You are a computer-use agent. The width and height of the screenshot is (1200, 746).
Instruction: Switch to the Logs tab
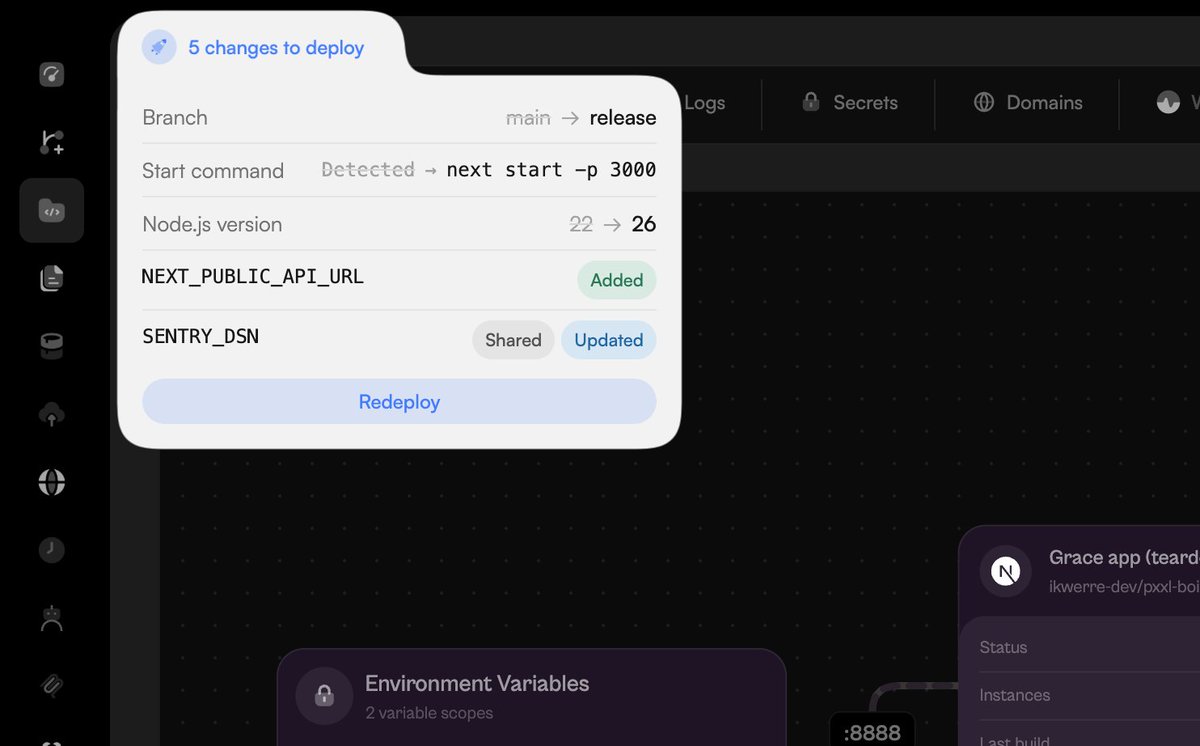tap(704, 103)
